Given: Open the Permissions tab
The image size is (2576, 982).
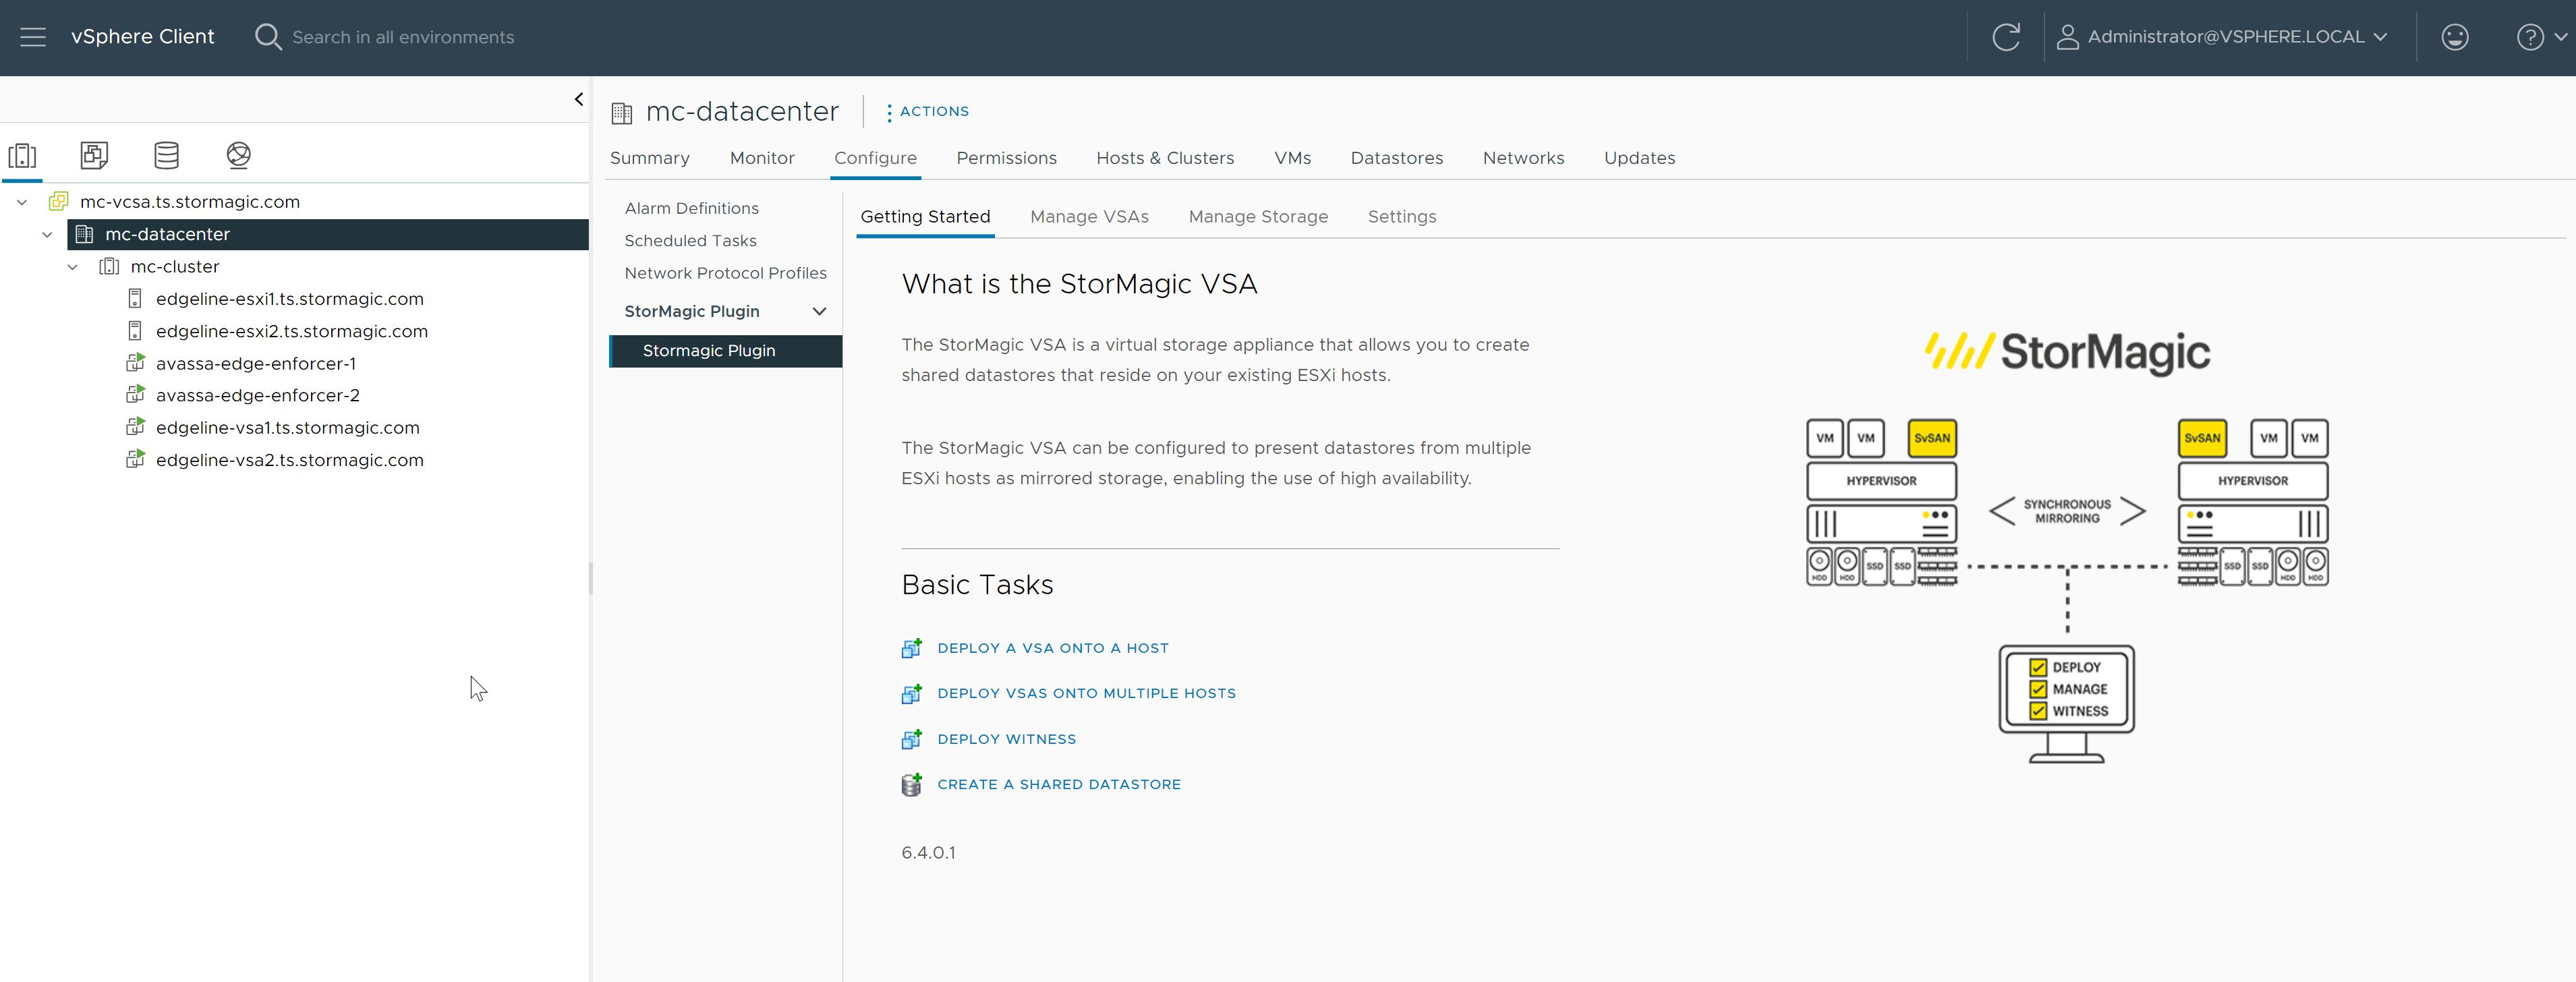Looking at the screenshot, I should point(1006,158).
